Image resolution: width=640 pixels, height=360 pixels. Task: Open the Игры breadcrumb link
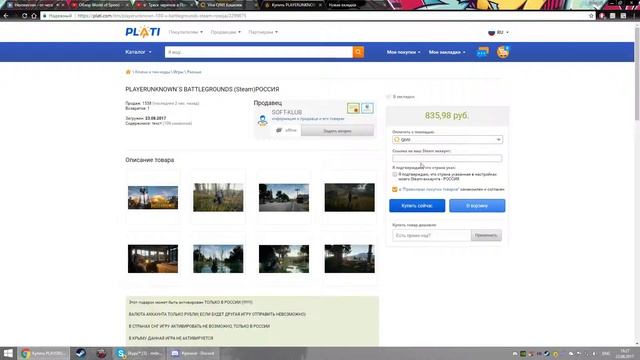(x=178, y=72)
